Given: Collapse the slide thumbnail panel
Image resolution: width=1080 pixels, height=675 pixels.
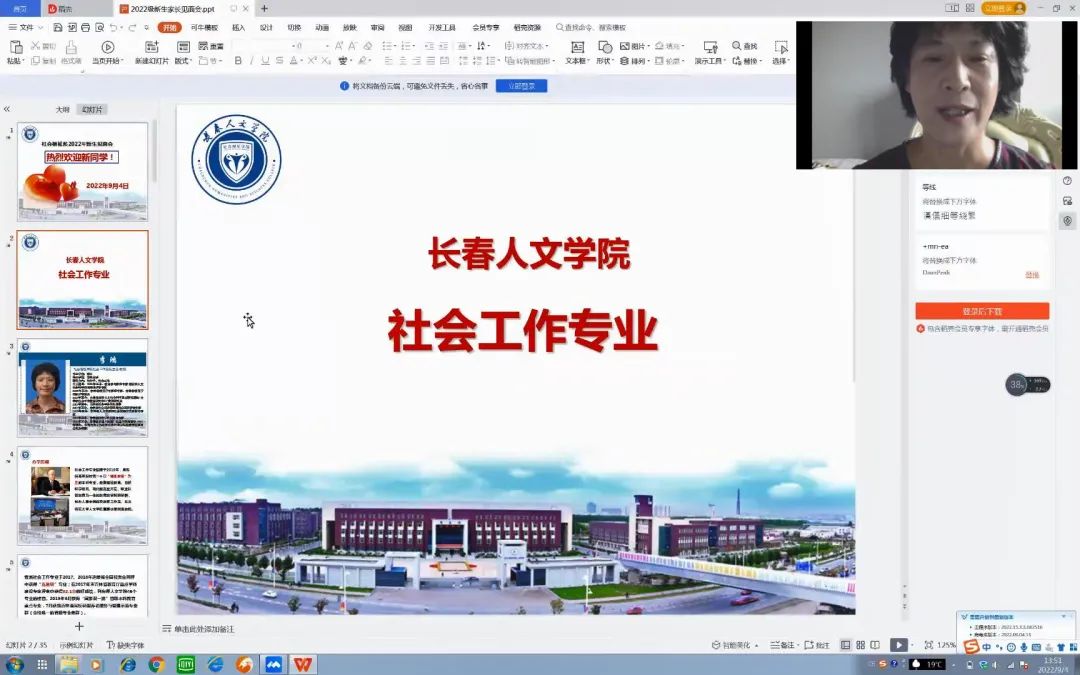Looking at the screenshot, I should coord(7,109).
